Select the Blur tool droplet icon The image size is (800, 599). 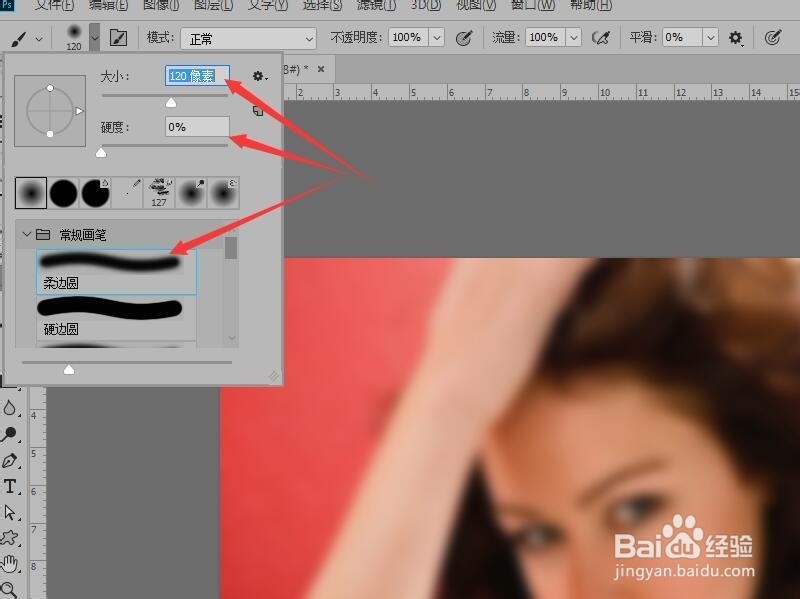point(10,408)
